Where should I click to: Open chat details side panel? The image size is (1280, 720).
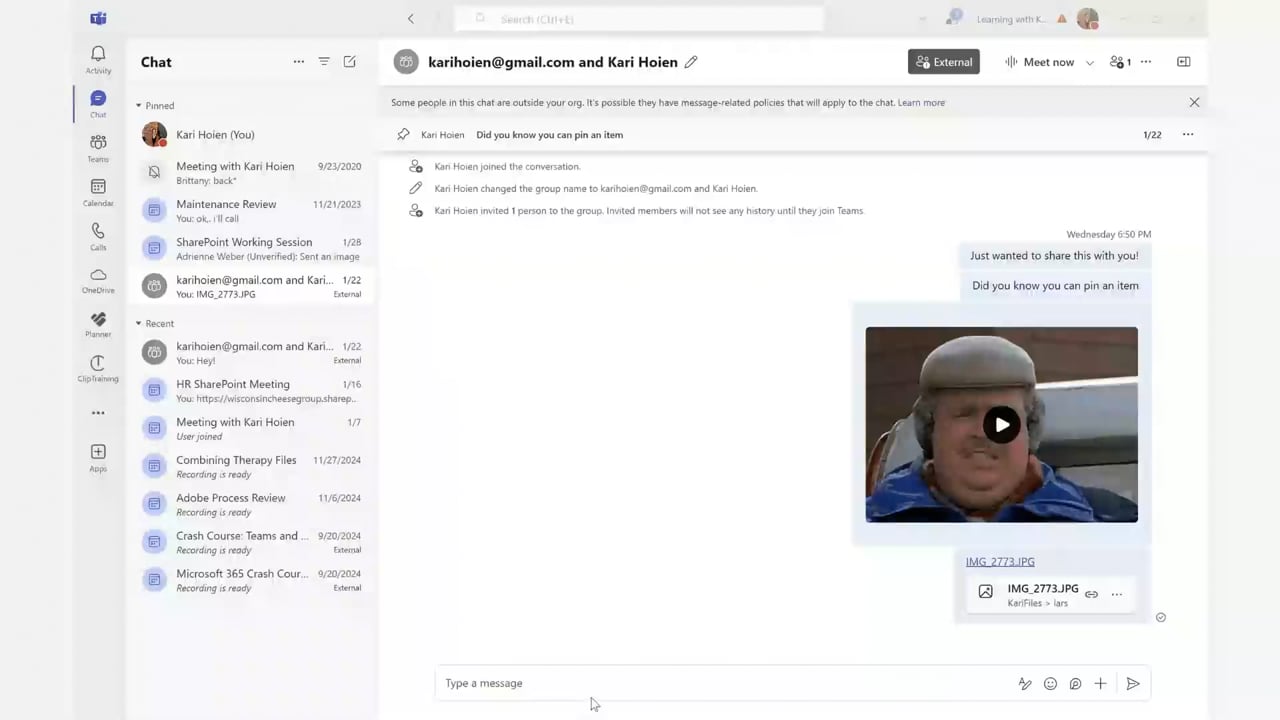point(1184,62)
